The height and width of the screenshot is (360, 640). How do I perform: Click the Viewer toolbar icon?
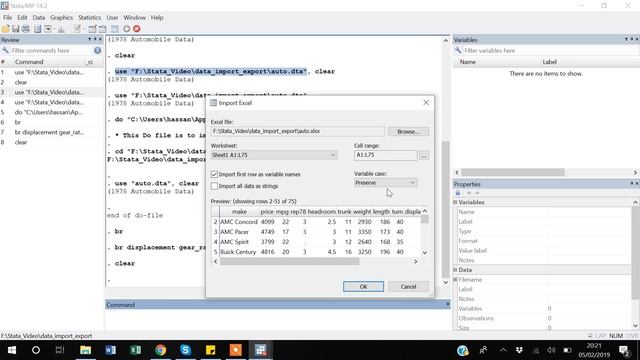tap(48, 29)
